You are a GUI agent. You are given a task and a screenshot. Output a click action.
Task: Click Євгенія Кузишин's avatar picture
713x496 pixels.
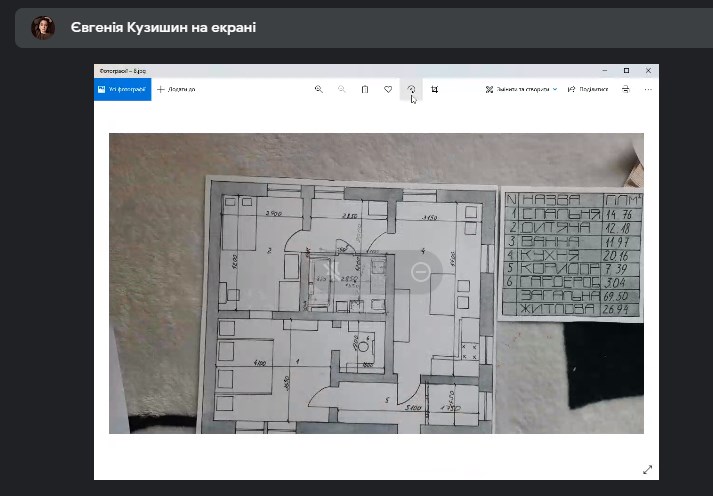(43, 28)
